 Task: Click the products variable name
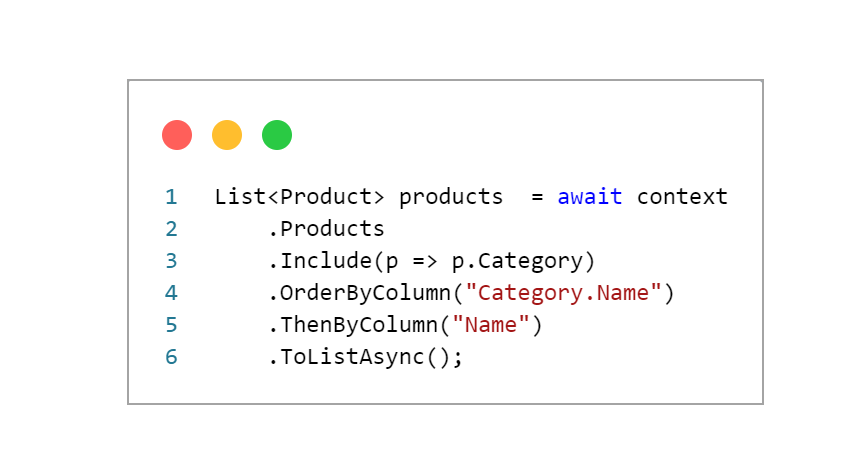pos(451,197)
